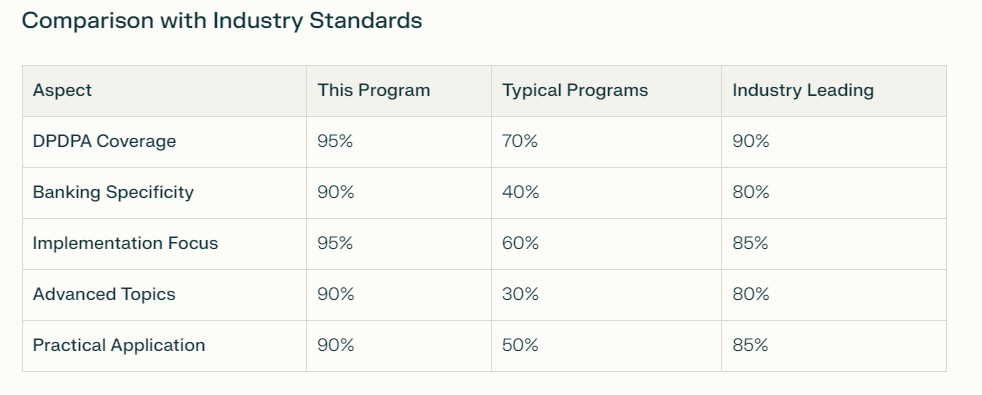Select the 'Aspect' column header
This screenshot has height=395, width=982.
tap(62, 90)
